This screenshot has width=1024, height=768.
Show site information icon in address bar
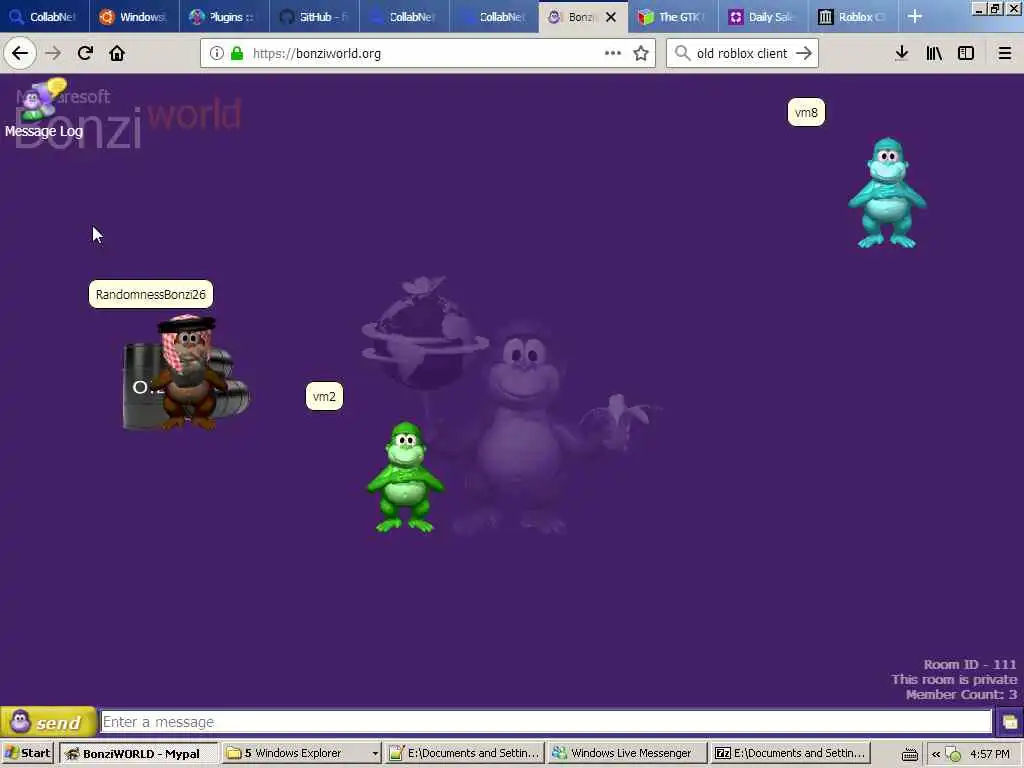[x=217, y=53]
